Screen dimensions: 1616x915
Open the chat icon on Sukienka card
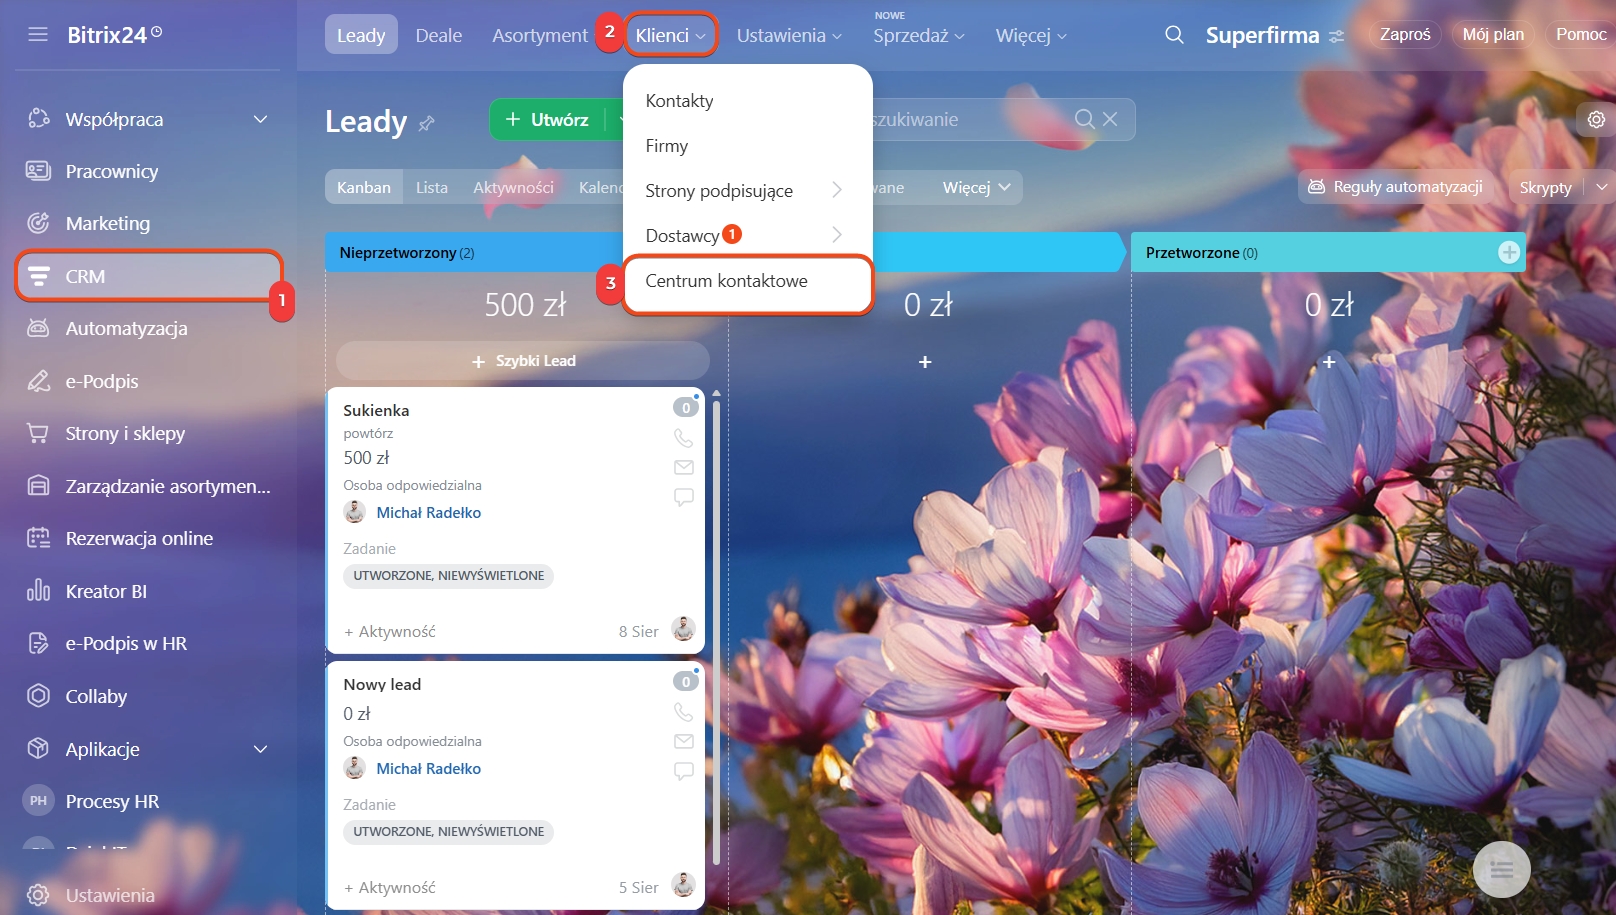683,497
